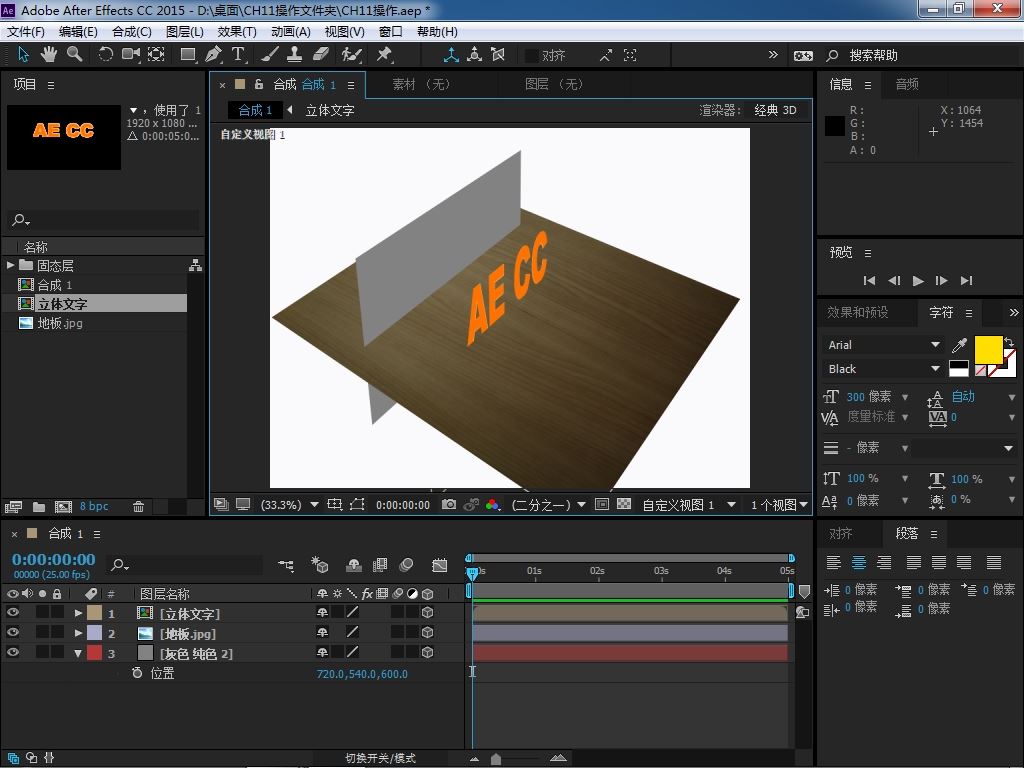Enable the snapping 对齐 checkbox

(532, 56)
